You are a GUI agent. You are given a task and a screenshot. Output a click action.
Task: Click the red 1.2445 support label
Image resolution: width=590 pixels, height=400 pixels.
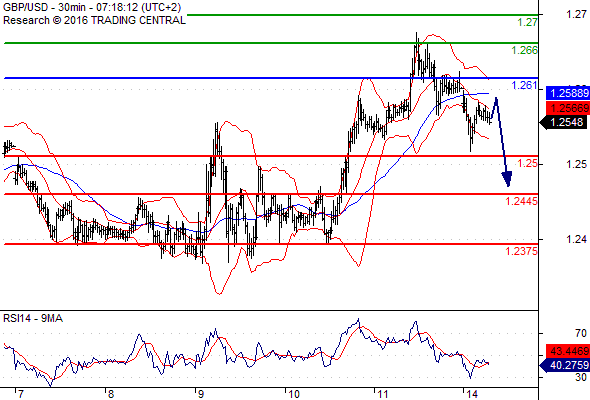[522, 201]
